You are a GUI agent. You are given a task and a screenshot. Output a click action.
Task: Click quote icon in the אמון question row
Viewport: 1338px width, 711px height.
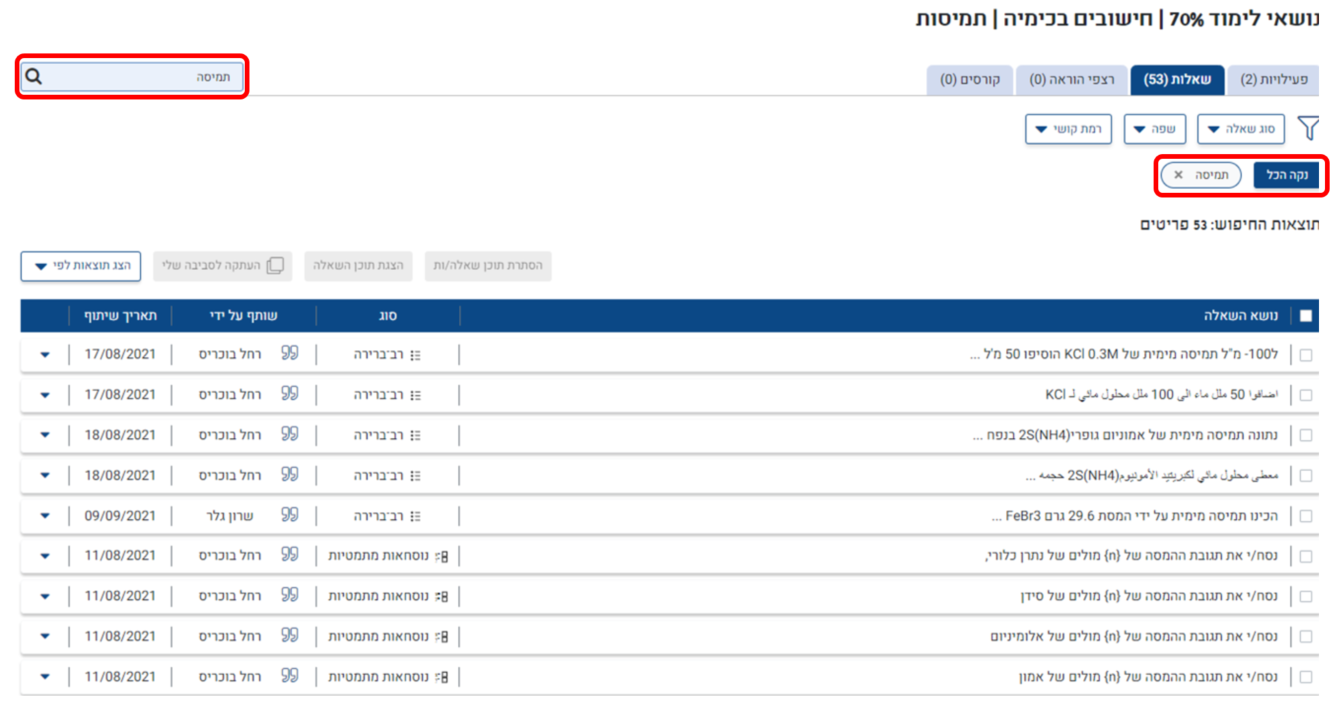point(290,677)
